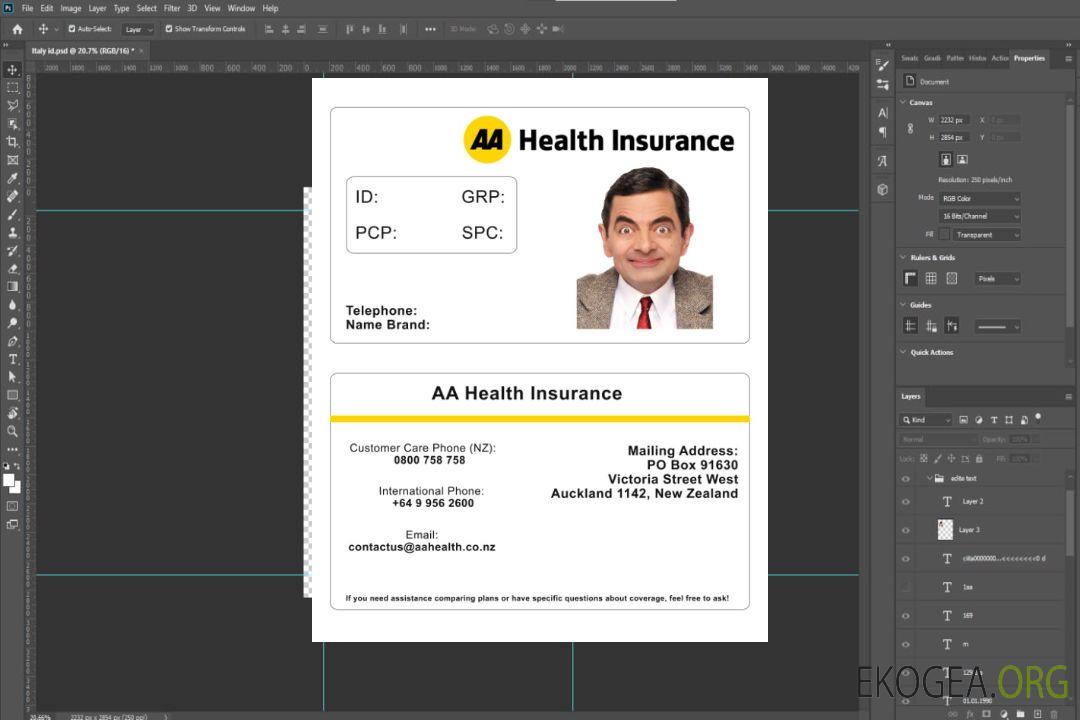Filter layers by type layers icon
Image resolution: width=1080 pixels, height=720 pixels.
(x=994, y=420)
